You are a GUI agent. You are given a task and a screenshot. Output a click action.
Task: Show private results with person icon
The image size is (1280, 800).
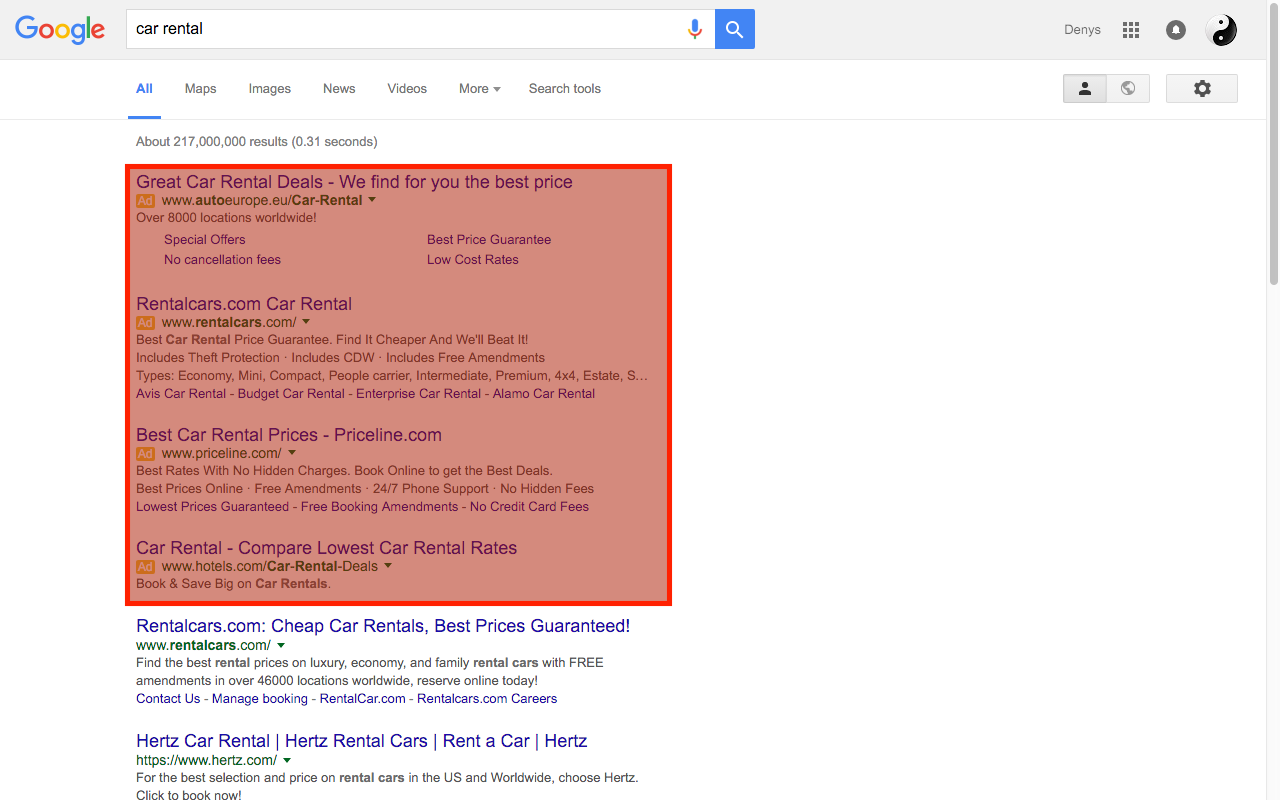[x=1085, y=88]
